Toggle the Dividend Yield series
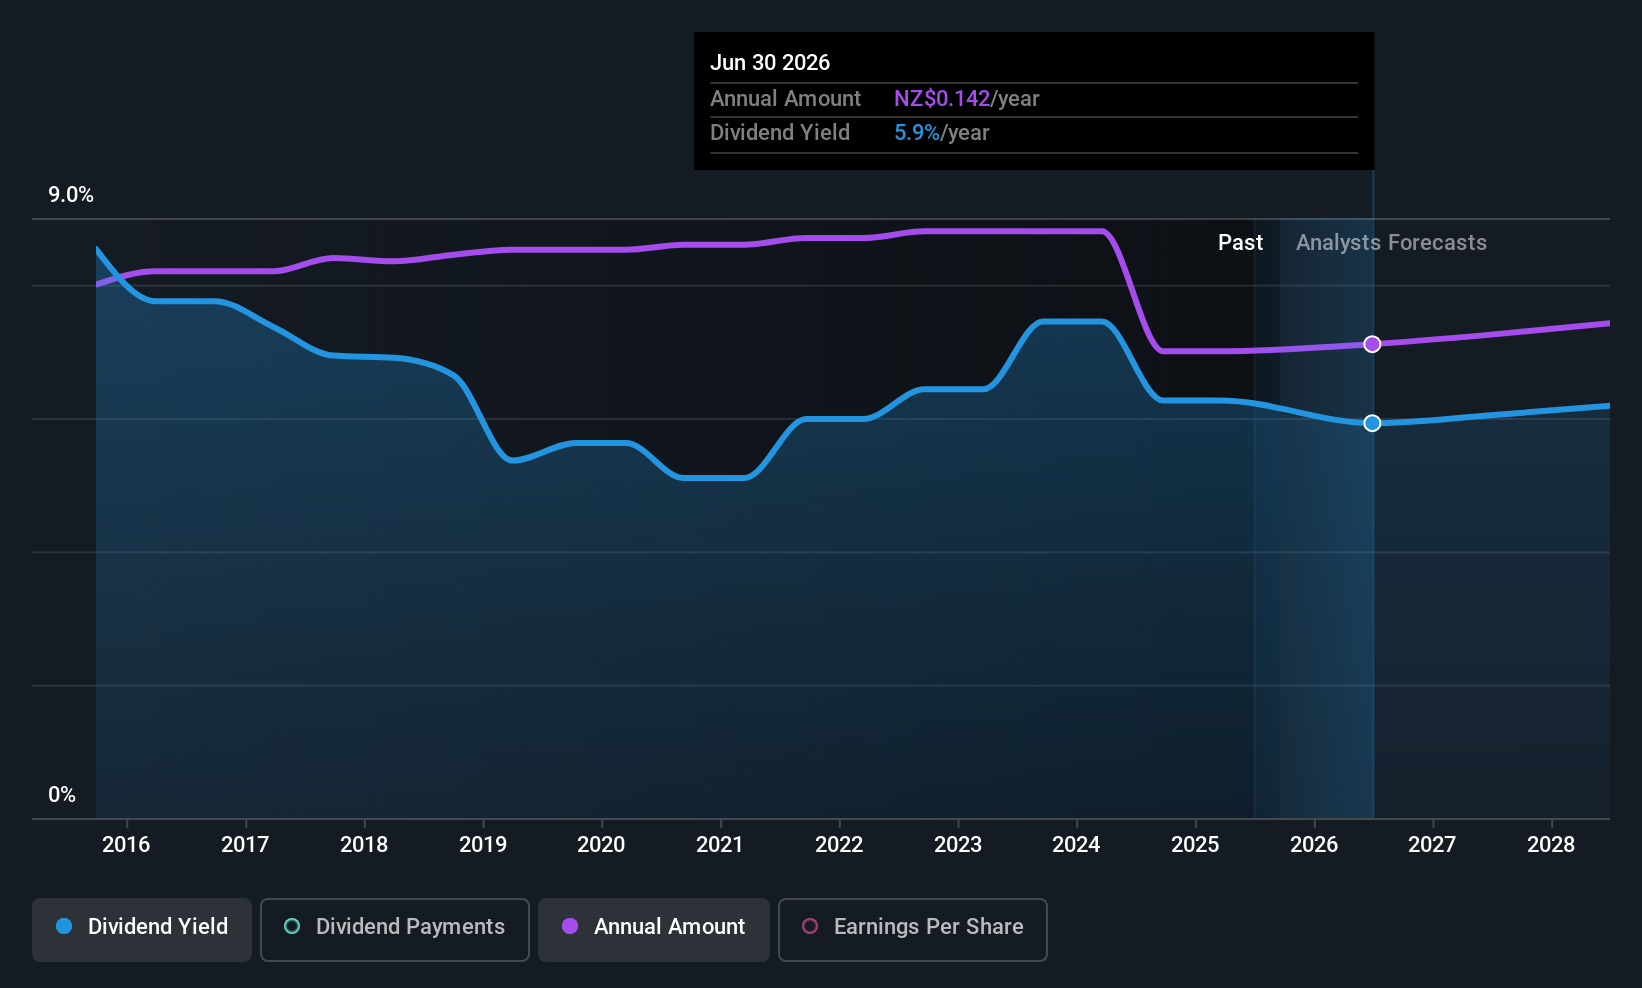The image size is (1642, 988). click(142, 930)
